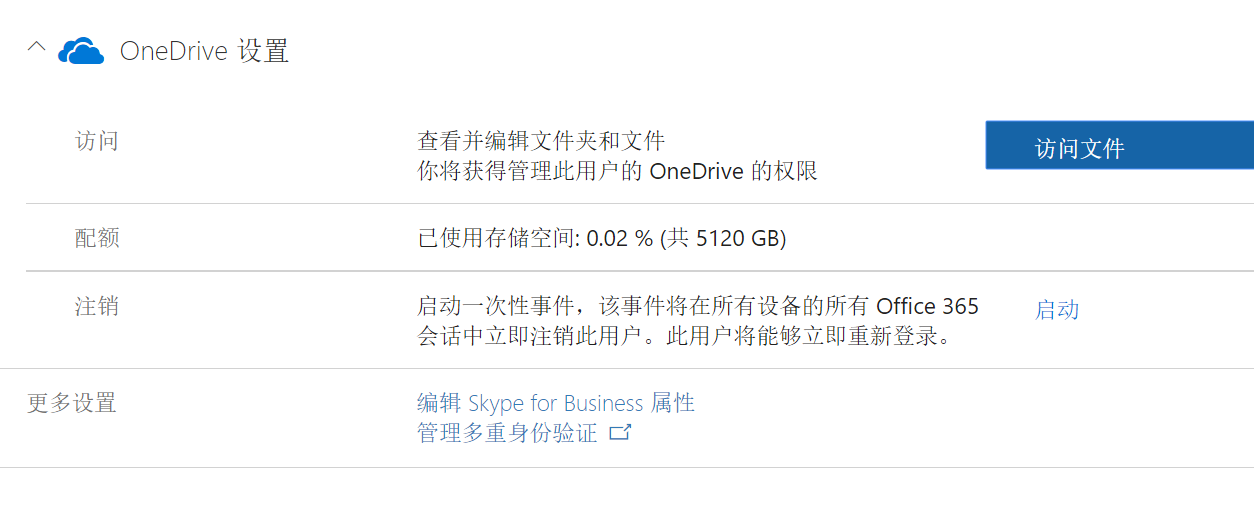The width and height of the screenshot is (1254, 509).
Task: Select the 访问 row label
Action: (97, 141)
